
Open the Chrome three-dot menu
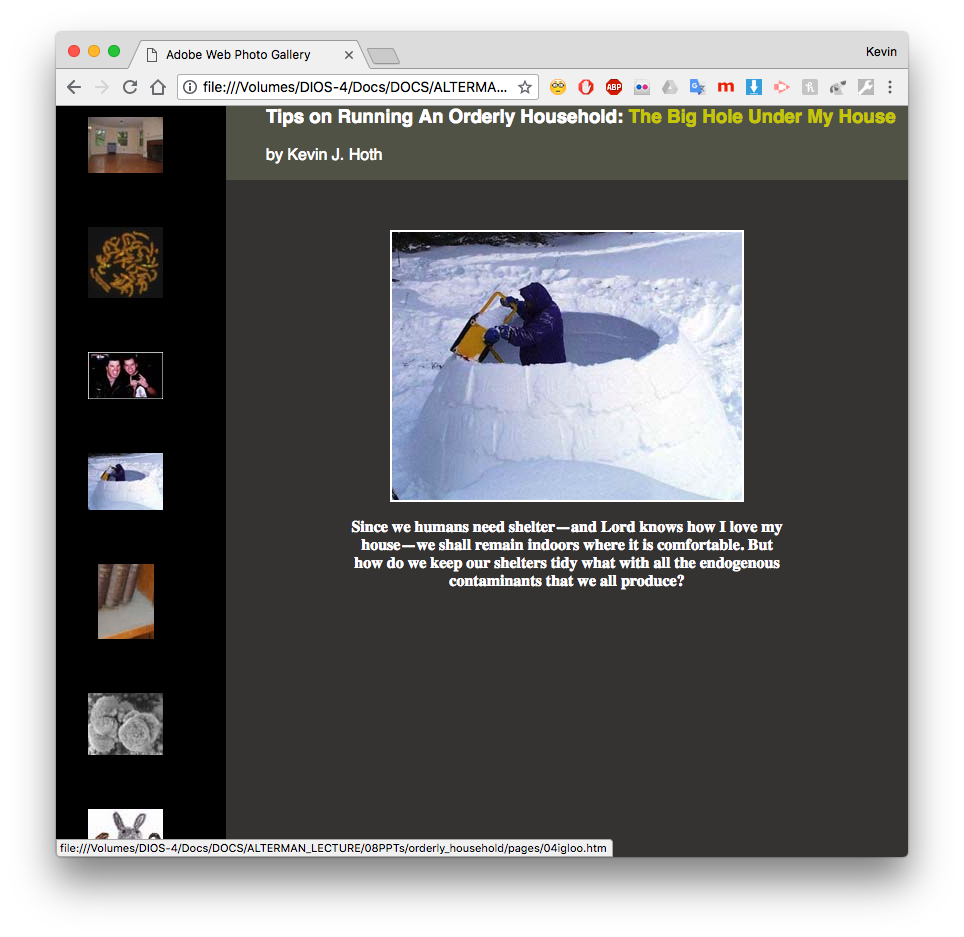click(890, 87)
